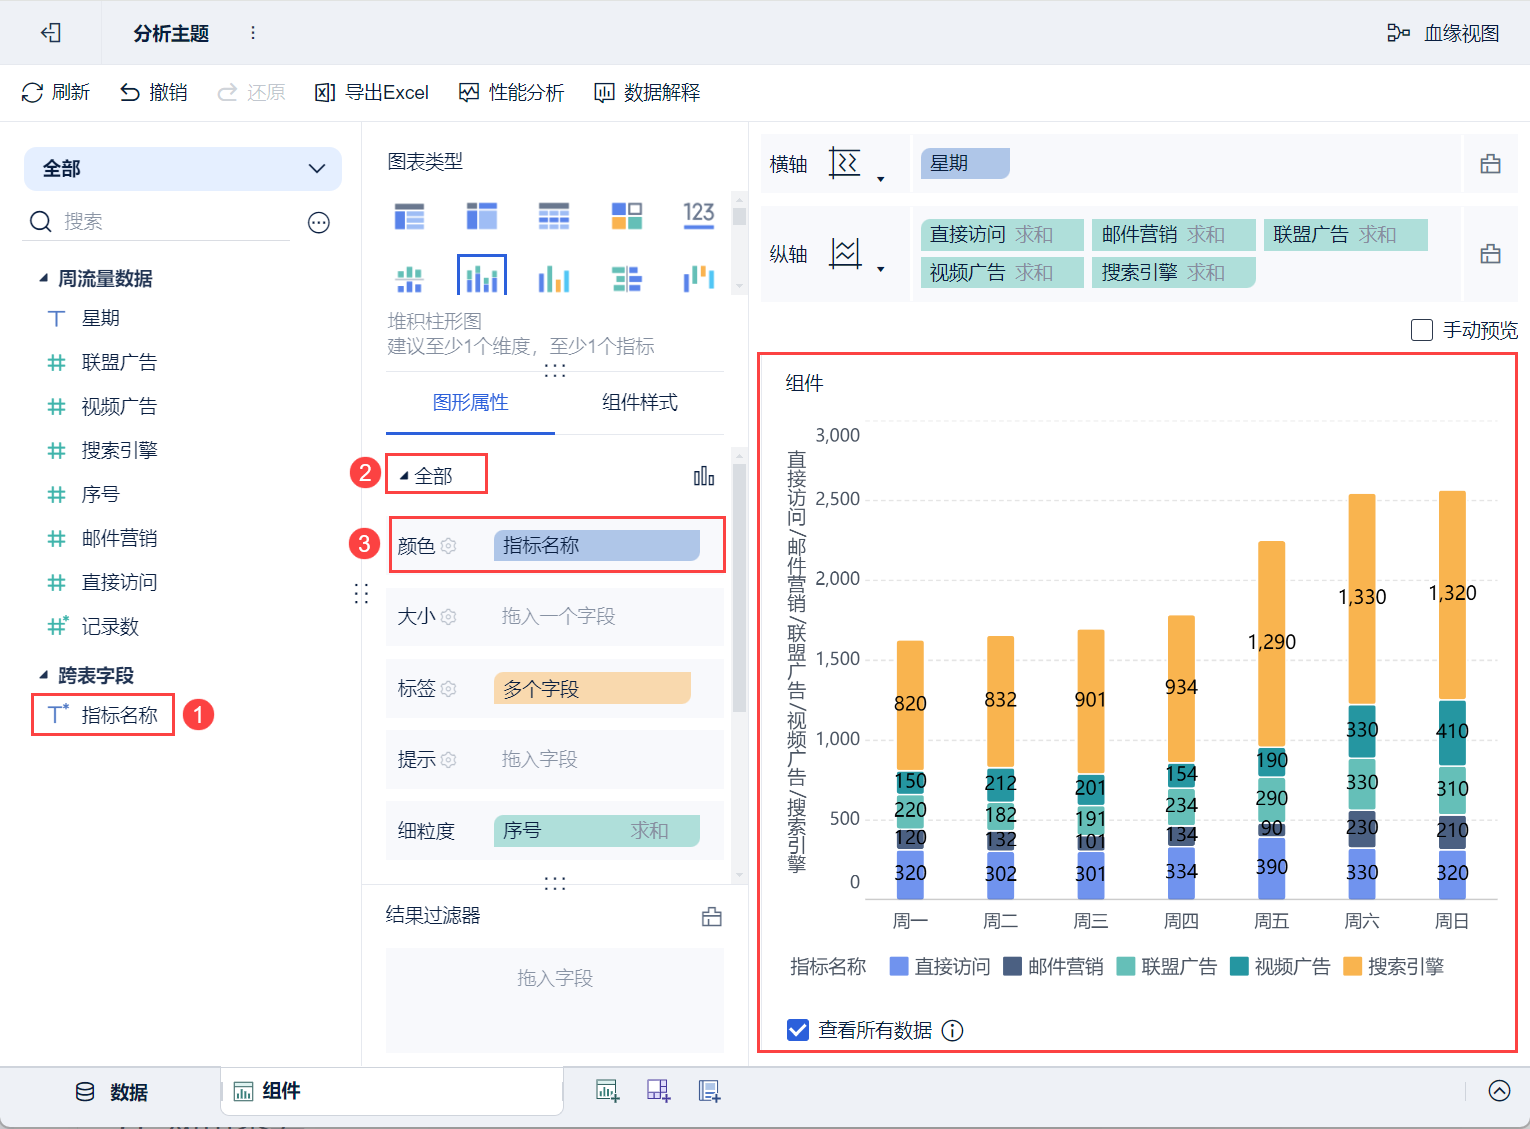Click the 搜索引擎 legend color swatch
The height and width of the screenshot is (1129, 1530).
(1353, 966)
